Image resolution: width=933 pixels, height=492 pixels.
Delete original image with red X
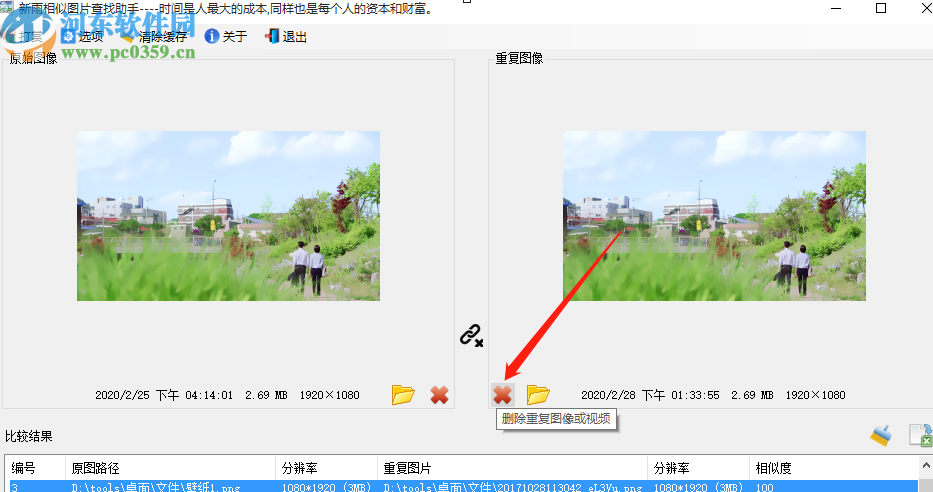[439, 394]
